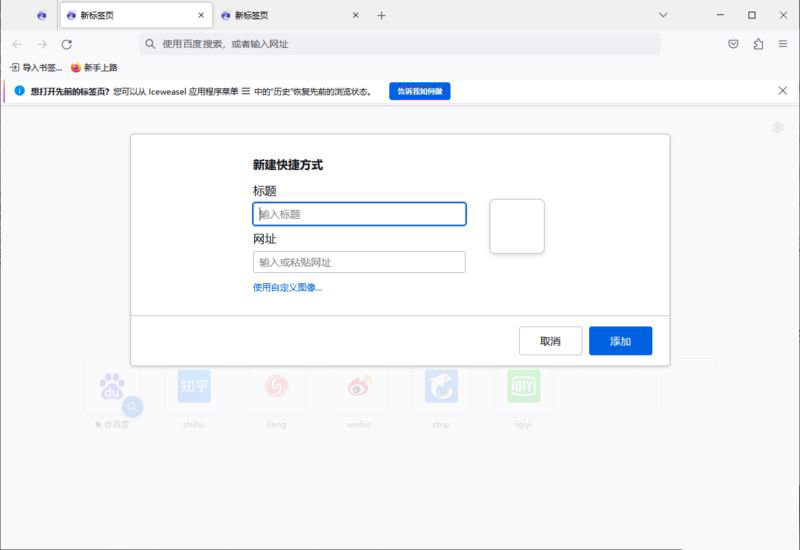
Task: Open the 新手上路 bookmark
Action: pos(94,67)
